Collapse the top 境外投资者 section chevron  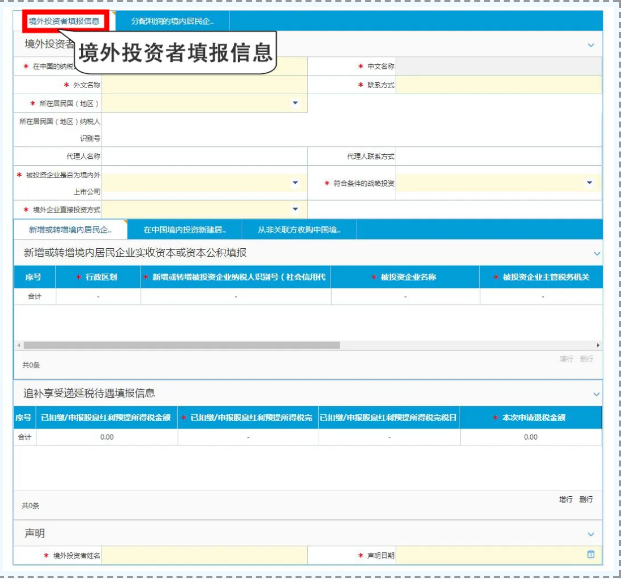pyautogui.click(x=591, y=45)
